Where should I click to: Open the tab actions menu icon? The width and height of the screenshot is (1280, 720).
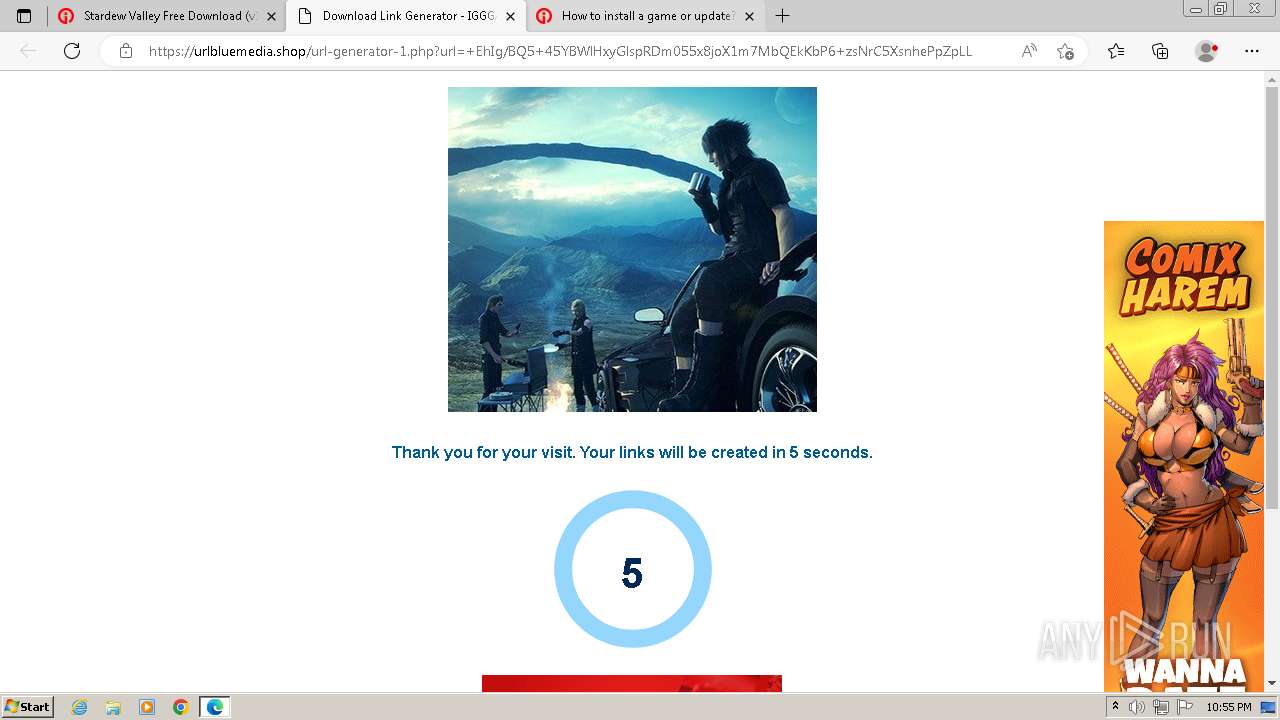[24, 16]
